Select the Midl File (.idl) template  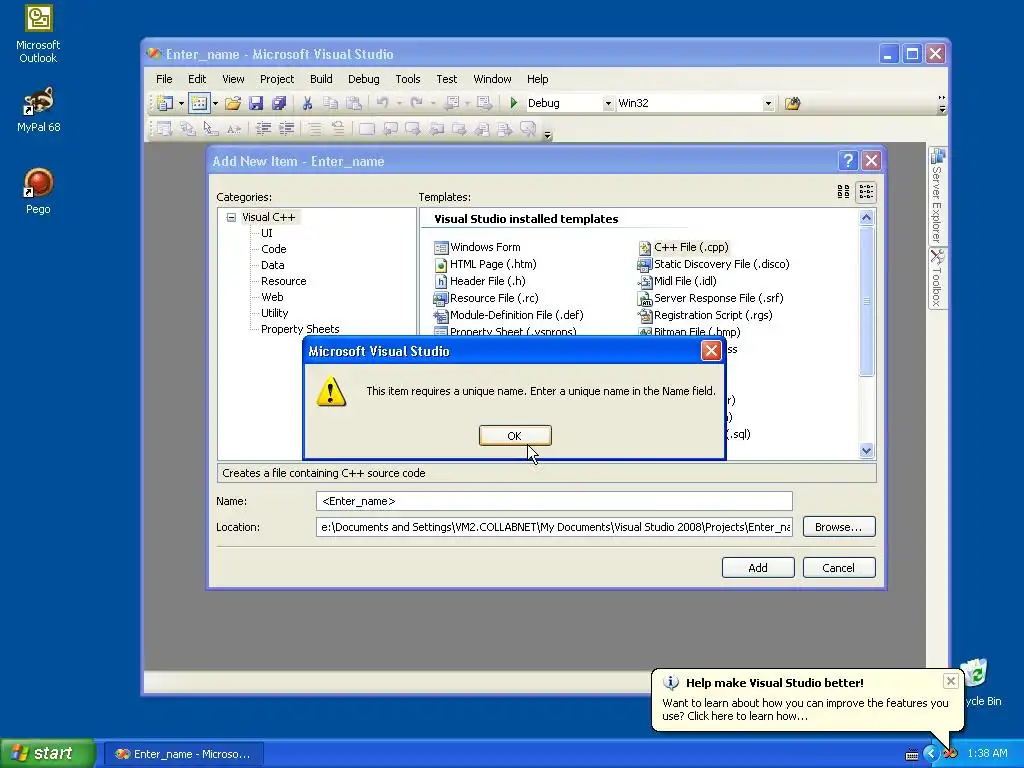coord(678,281)
